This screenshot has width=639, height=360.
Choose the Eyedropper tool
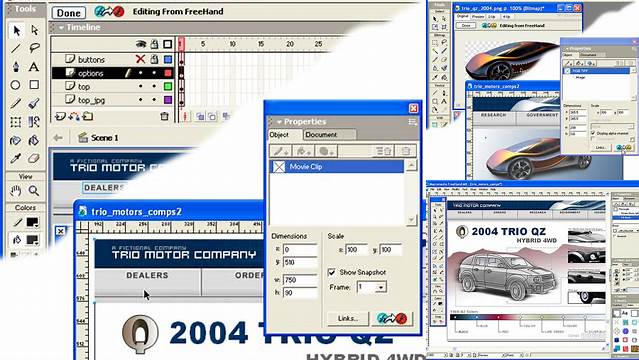point(15,158)
